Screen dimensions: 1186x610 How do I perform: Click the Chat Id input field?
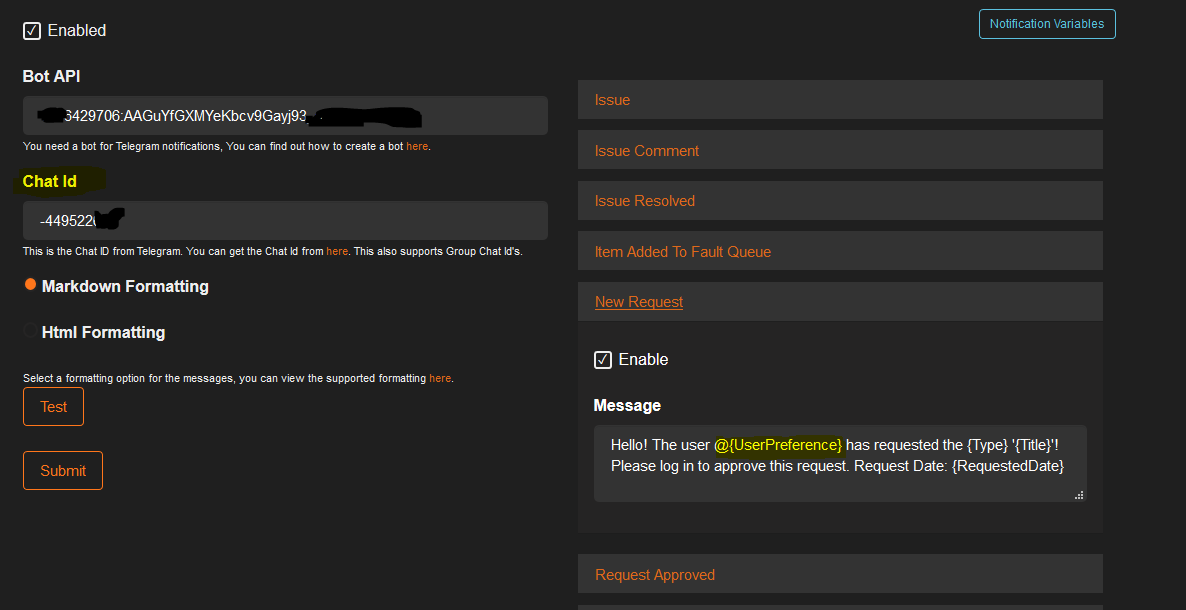(285, 220)
